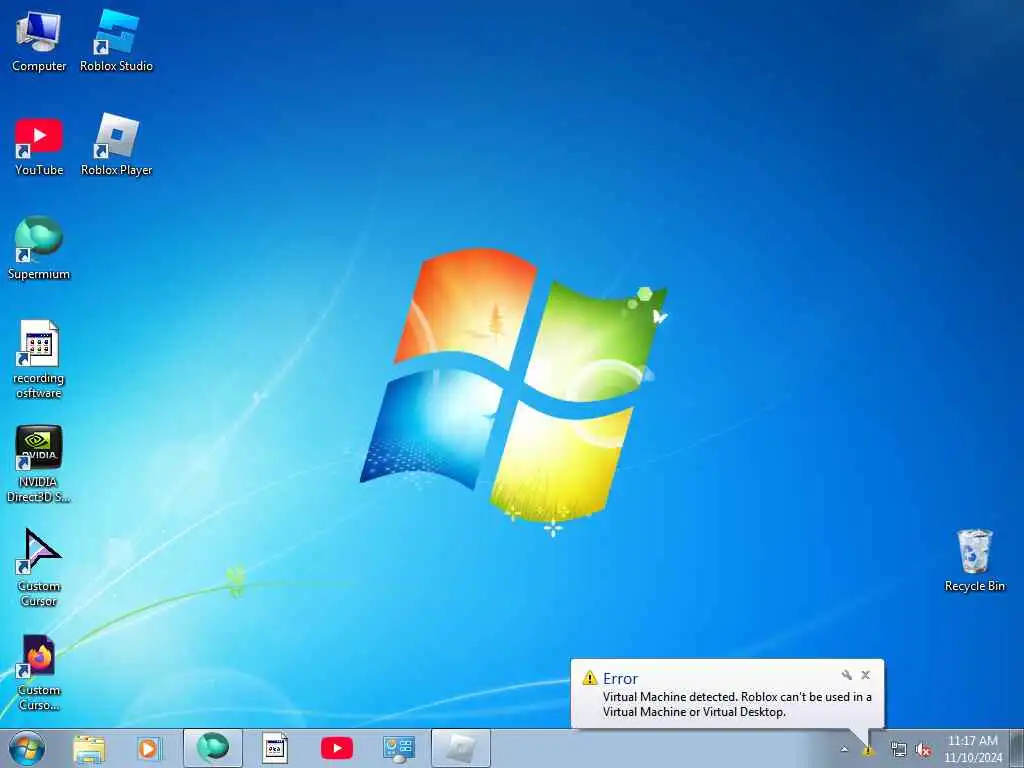Open the YouTube desktop shortcut
This screenshot has width=1024, height=768.
coord(39,146)
